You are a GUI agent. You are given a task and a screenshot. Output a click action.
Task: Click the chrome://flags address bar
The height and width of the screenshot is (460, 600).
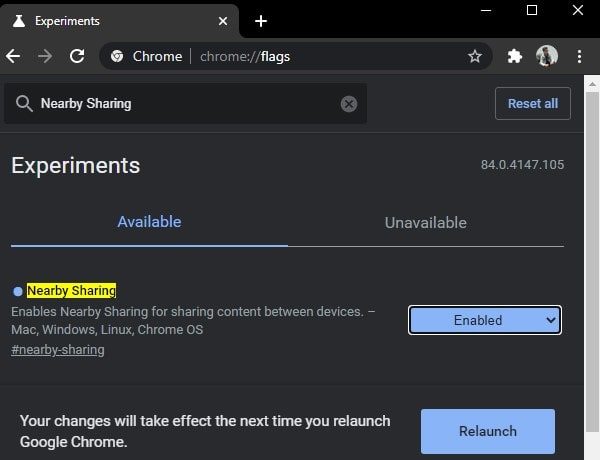(x=295, y=56)
